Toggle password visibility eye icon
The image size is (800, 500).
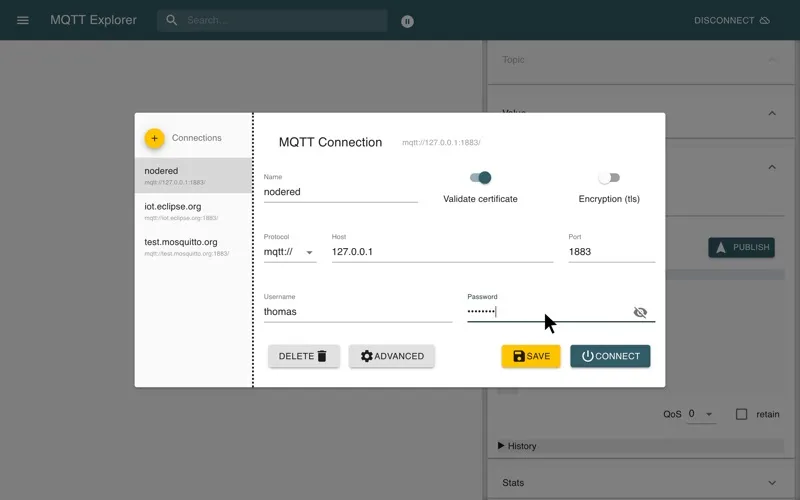coord(640,312)
